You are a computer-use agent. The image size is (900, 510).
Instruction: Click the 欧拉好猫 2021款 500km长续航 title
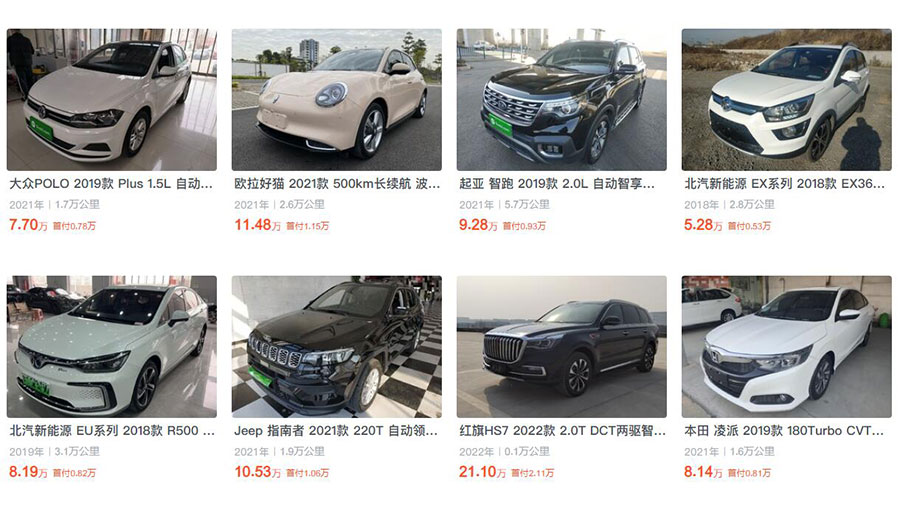tap(338, 184)
